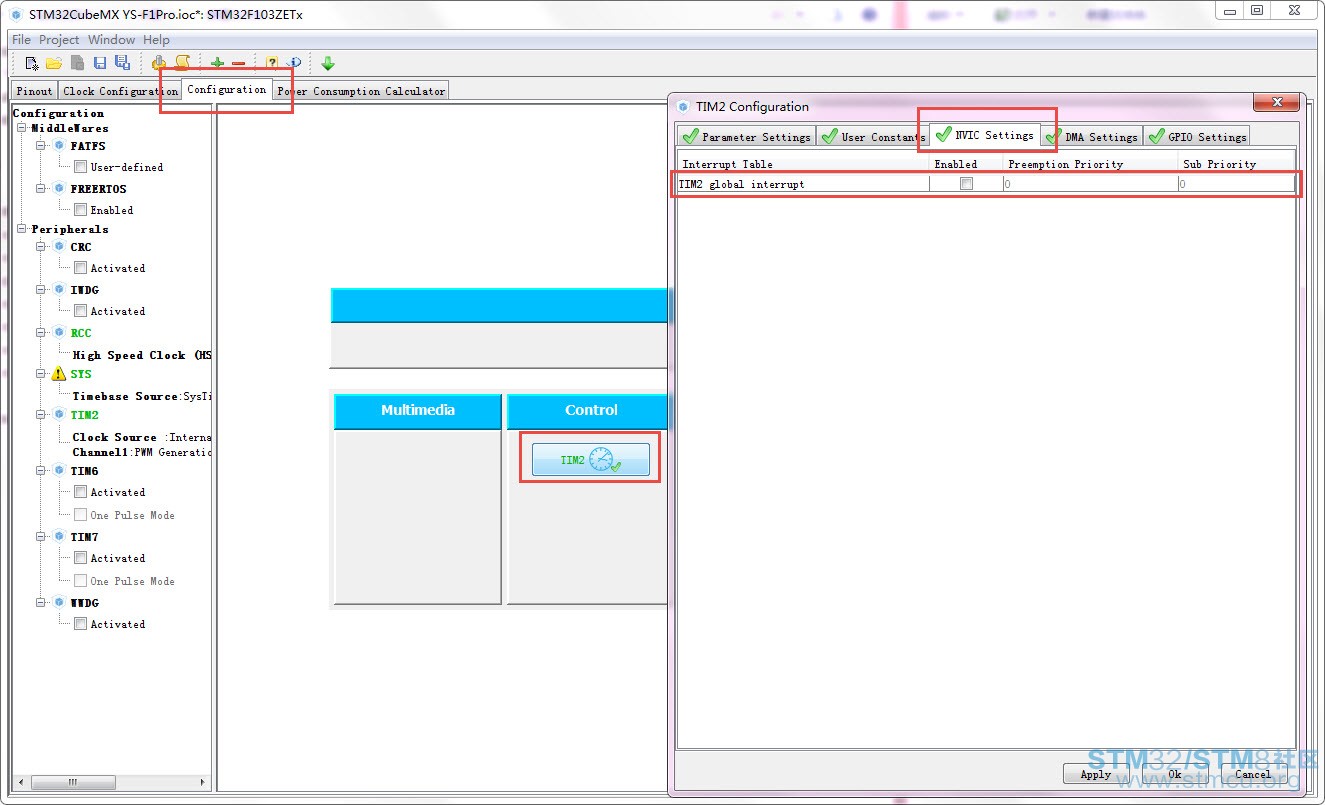This screenshot has width=1325, height=805.
Task: Click the TIM7 node cube icon
Action: pos(59,537)
